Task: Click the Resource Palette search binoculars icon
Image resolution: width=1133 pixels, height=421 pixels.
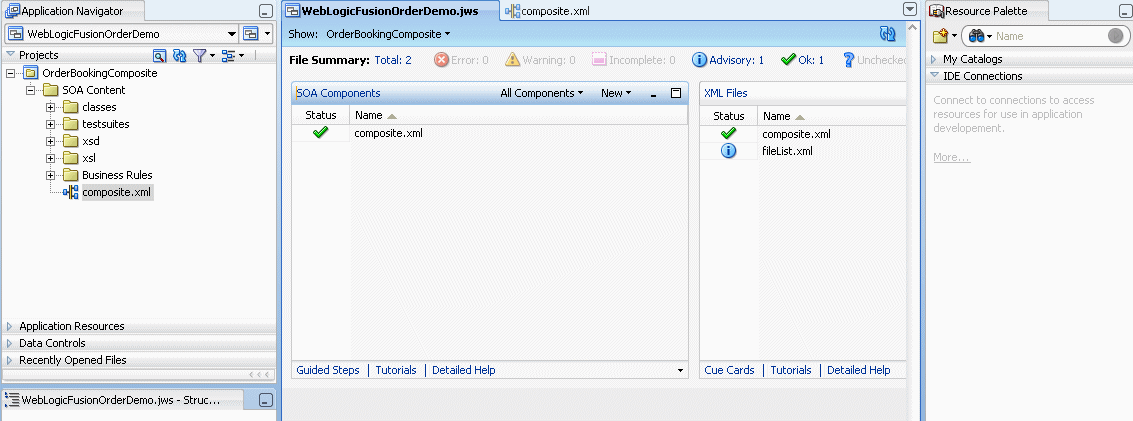Action: (x=973, y=36)
